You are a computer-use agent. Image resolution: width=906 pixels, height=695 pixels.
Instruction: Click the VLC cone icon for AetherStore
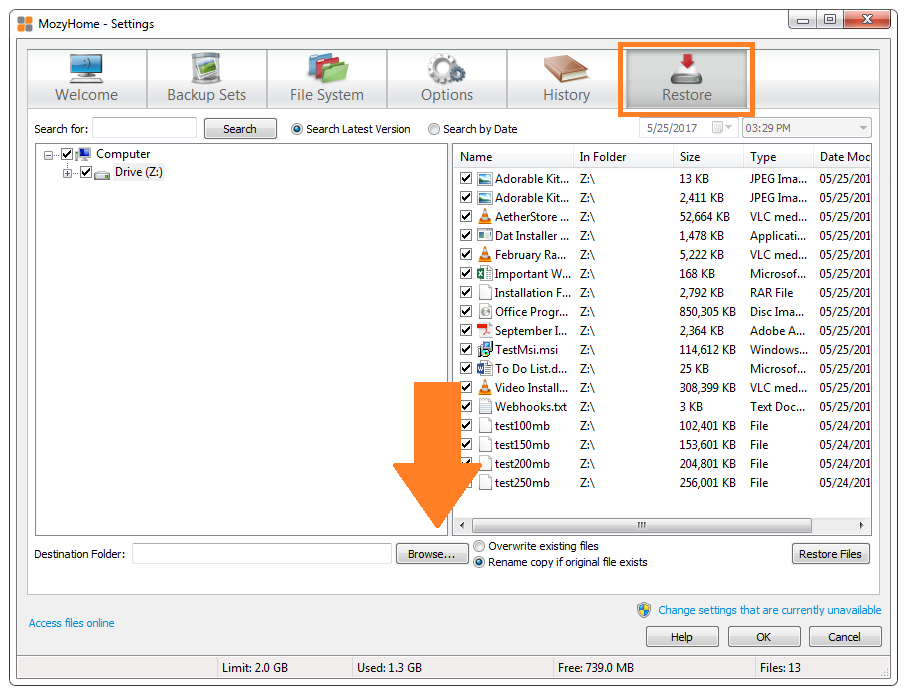(x=485, y=216)
